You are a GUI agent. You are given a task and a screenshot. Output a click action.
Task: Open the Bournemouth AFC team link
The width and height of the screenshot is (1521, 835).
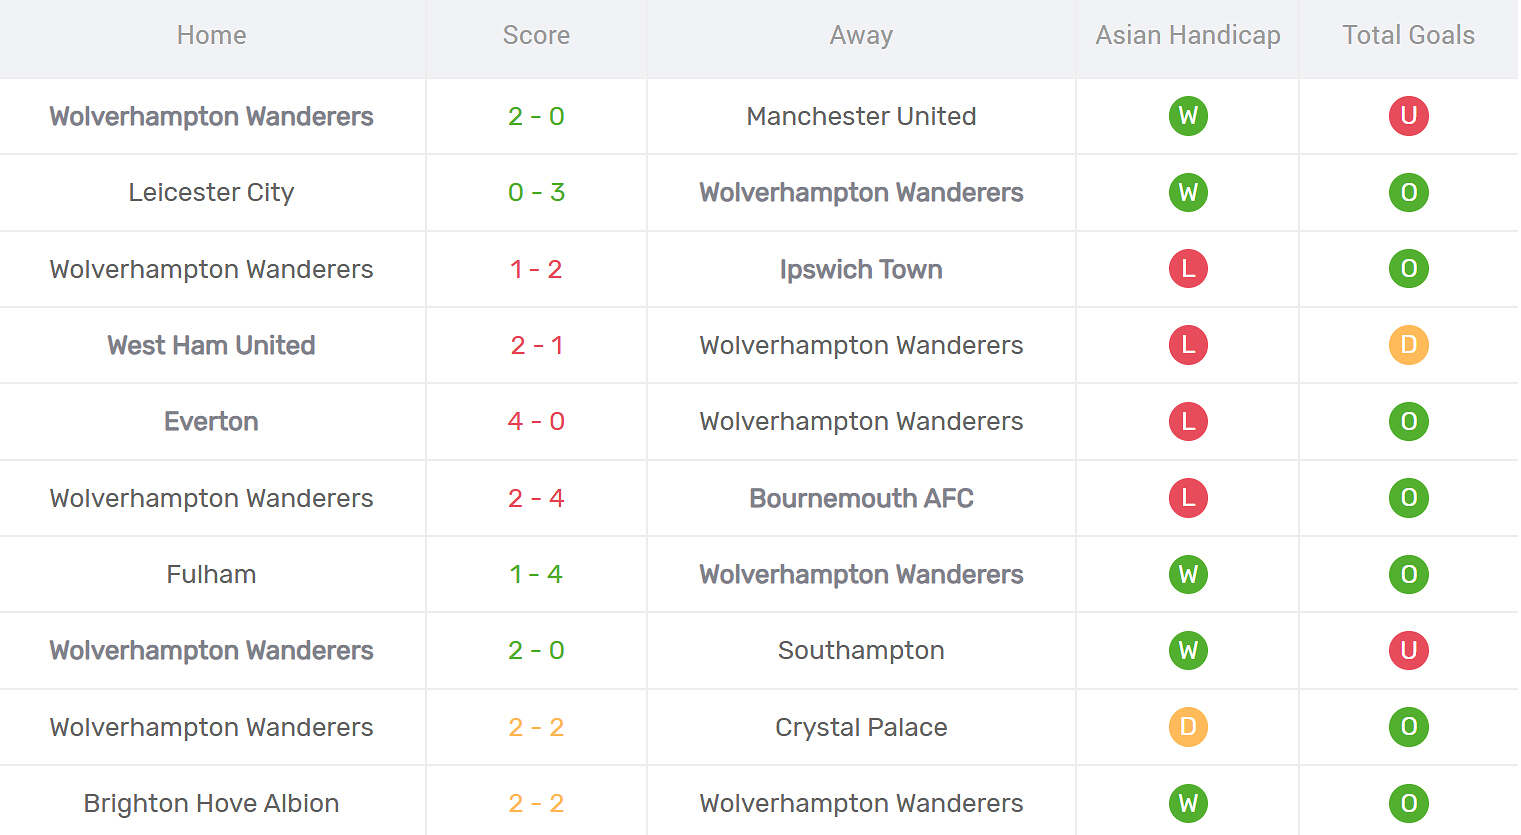click(x=861, y=498)
